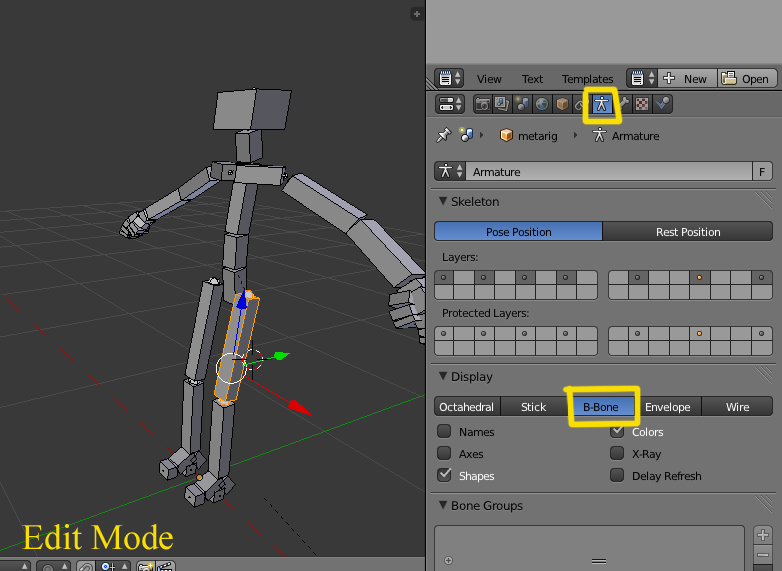Switch to Armature data properties tab
This screenshot has width=782, height=571.
602,104
